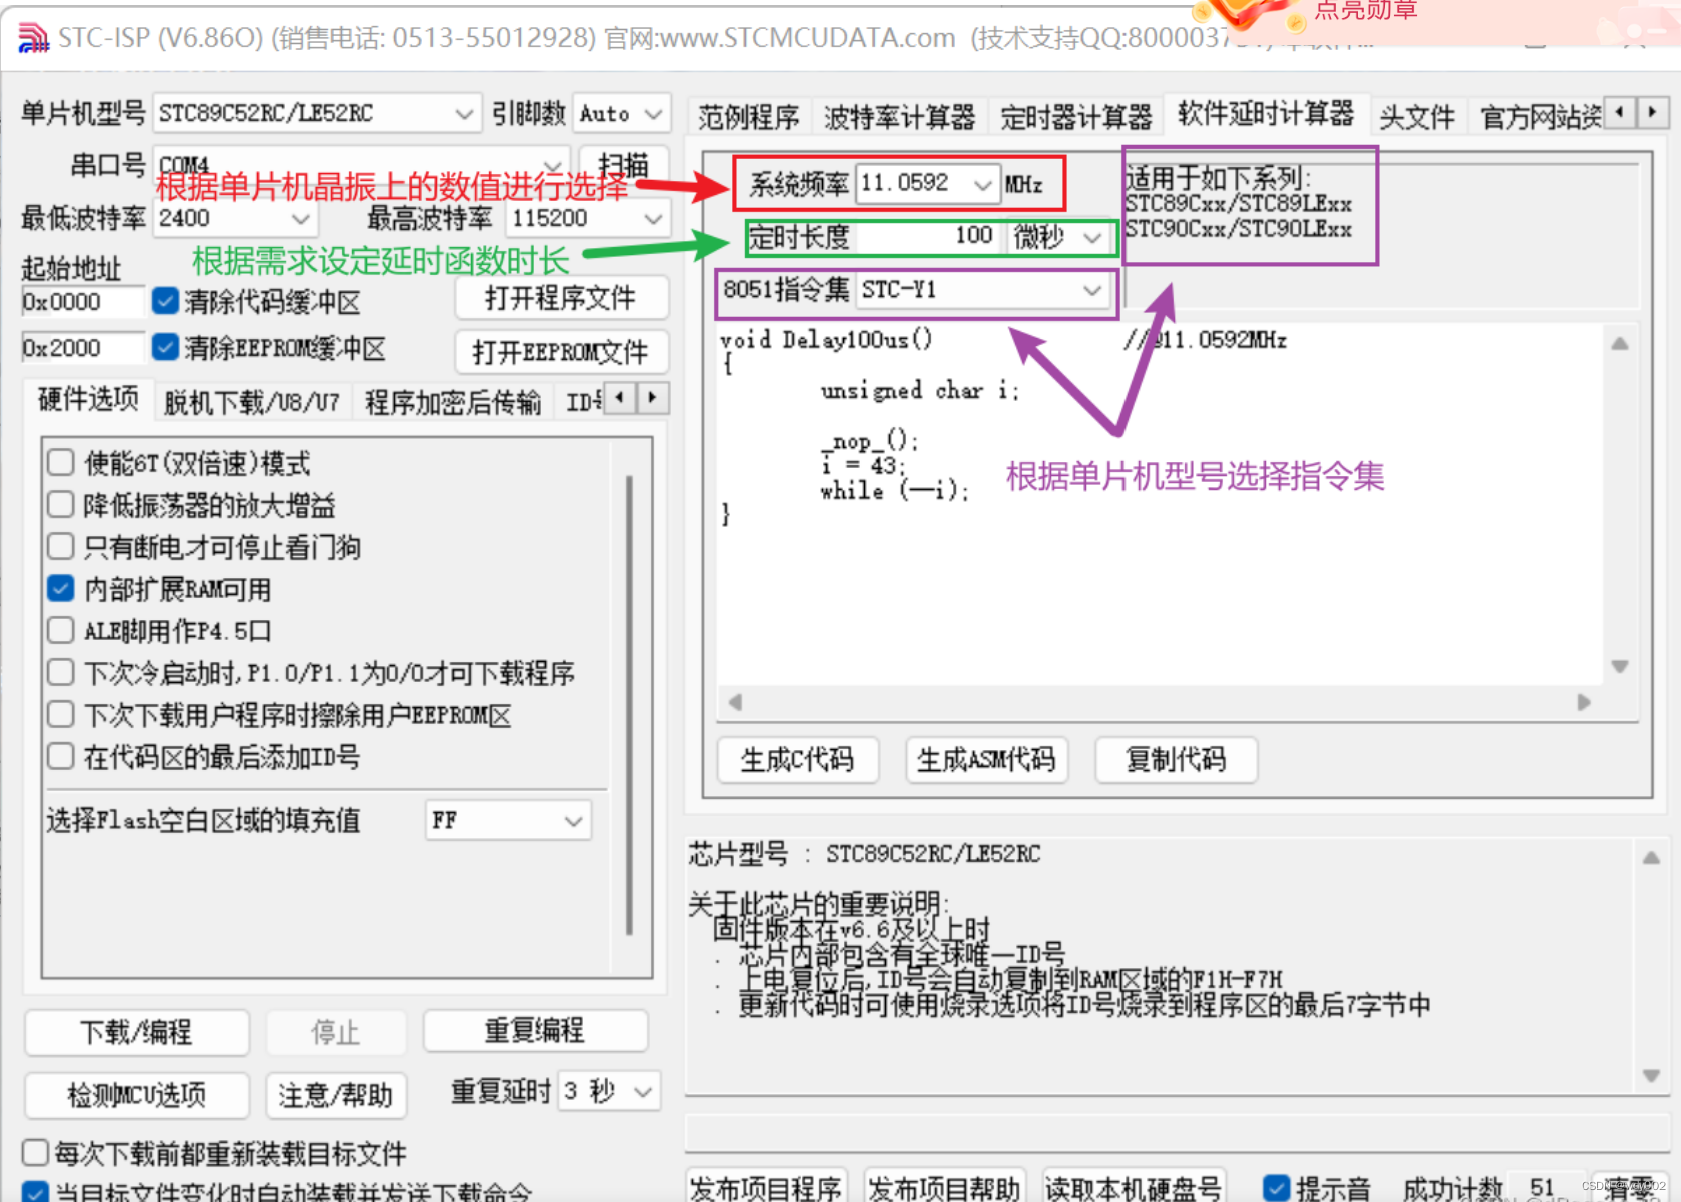Click 读取本机硬盘号 button
This screenshot has width=1681, height=1202.
point(1133,1188)
